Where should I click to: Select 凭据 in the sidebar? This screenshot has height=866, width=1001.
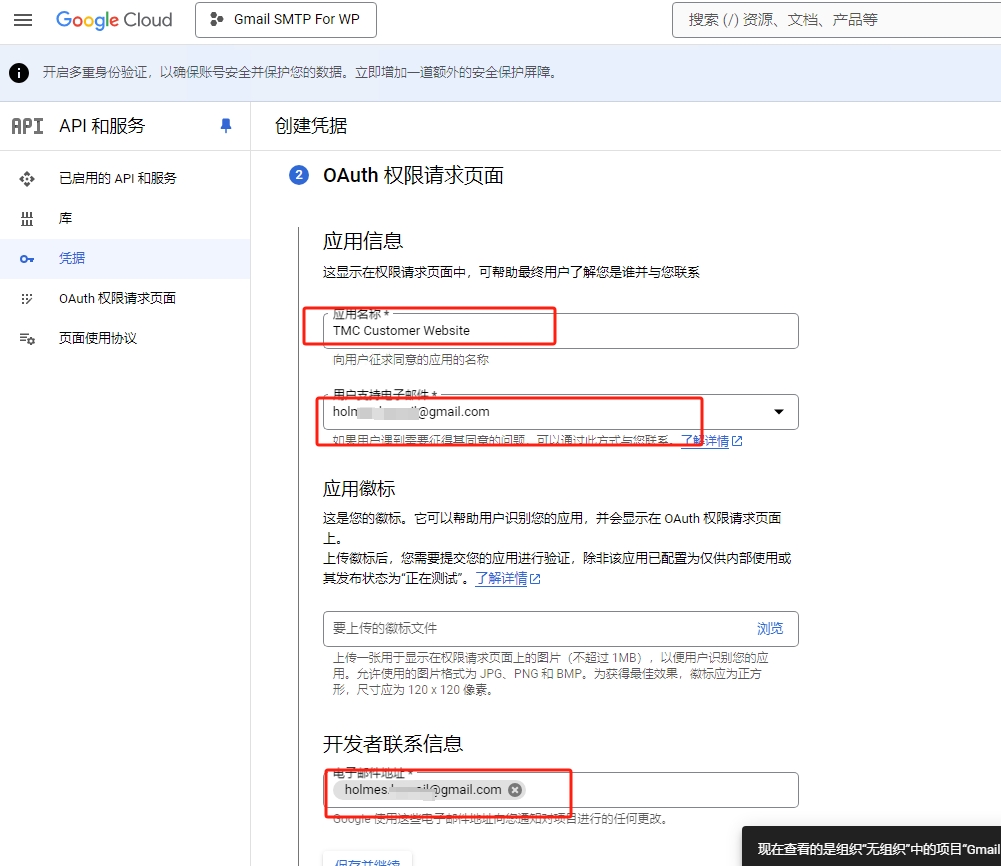[125, 258]
